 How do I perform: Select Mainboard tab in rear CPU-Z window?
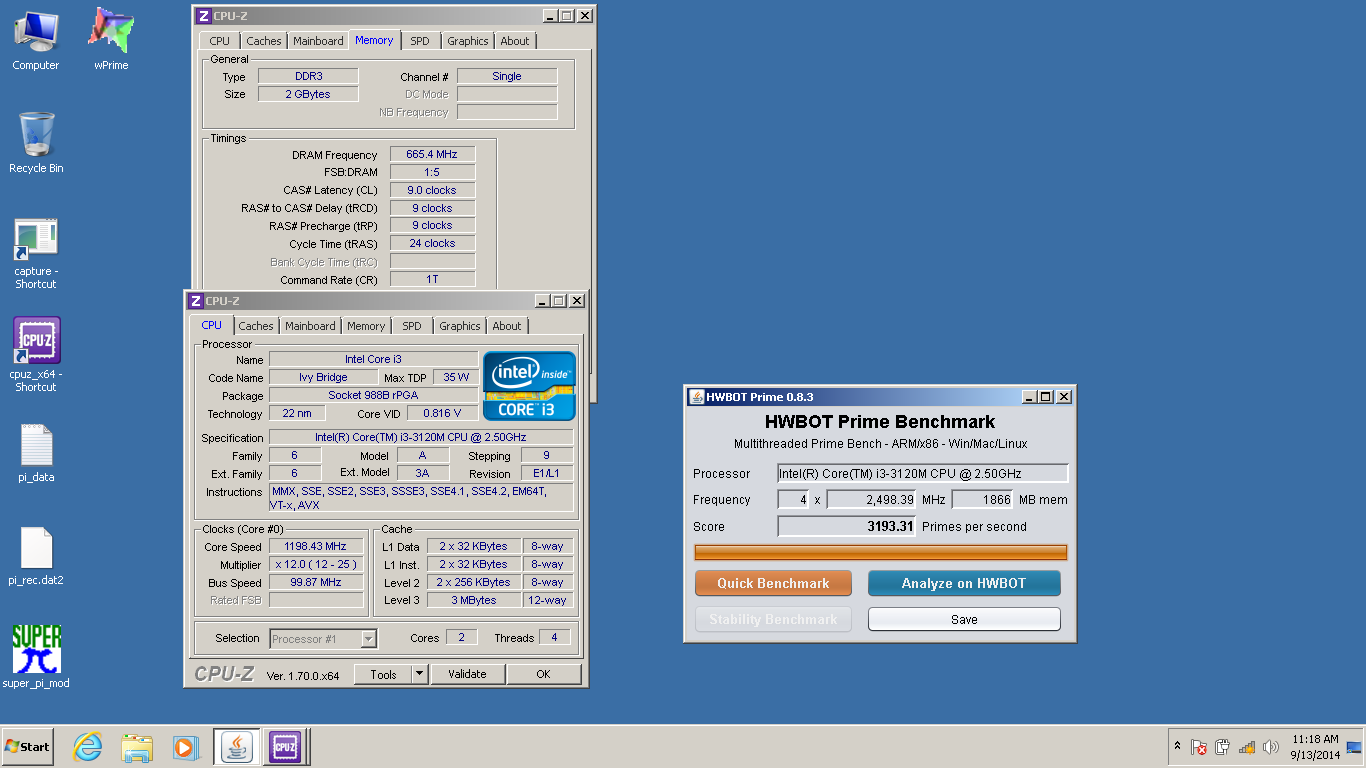pos(318,41)
